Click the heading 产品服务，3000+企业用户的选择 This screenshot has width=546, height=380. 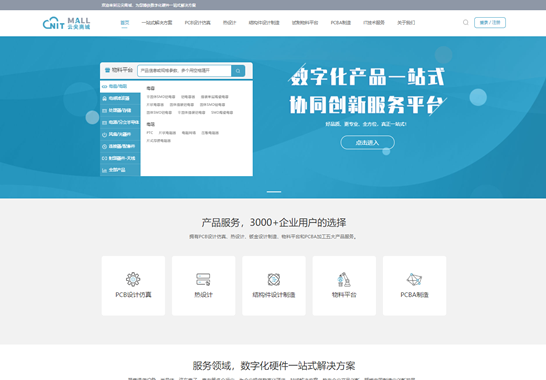274,222
